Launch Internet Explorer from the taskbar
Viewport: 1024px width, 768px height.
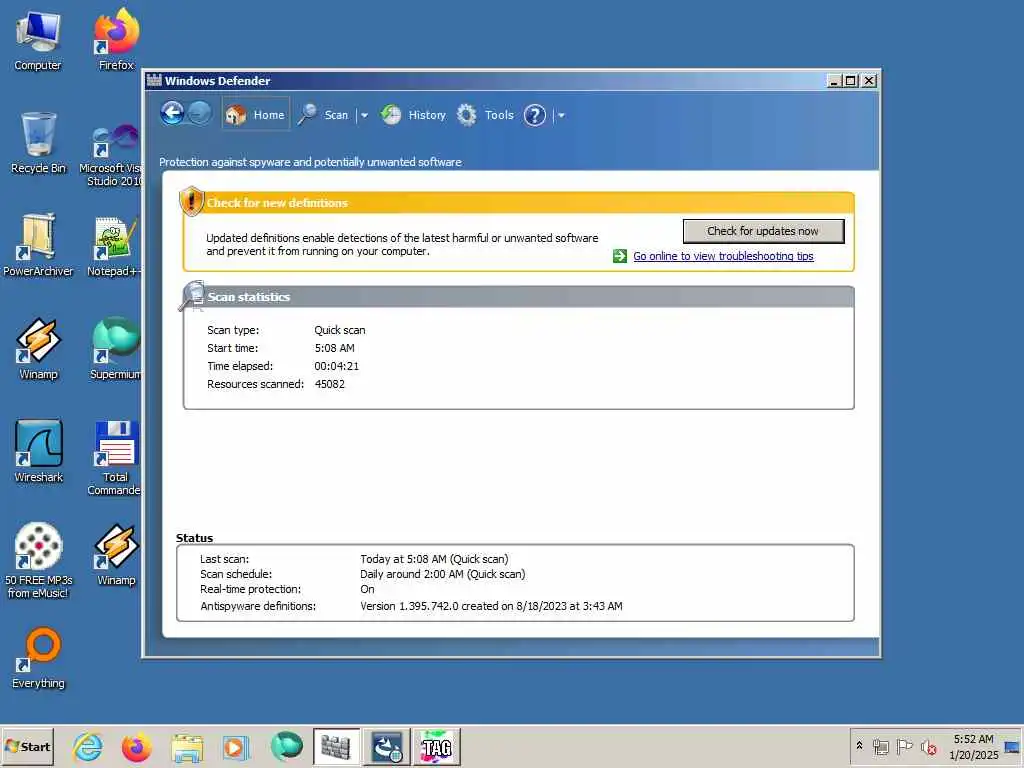[88, 746]
